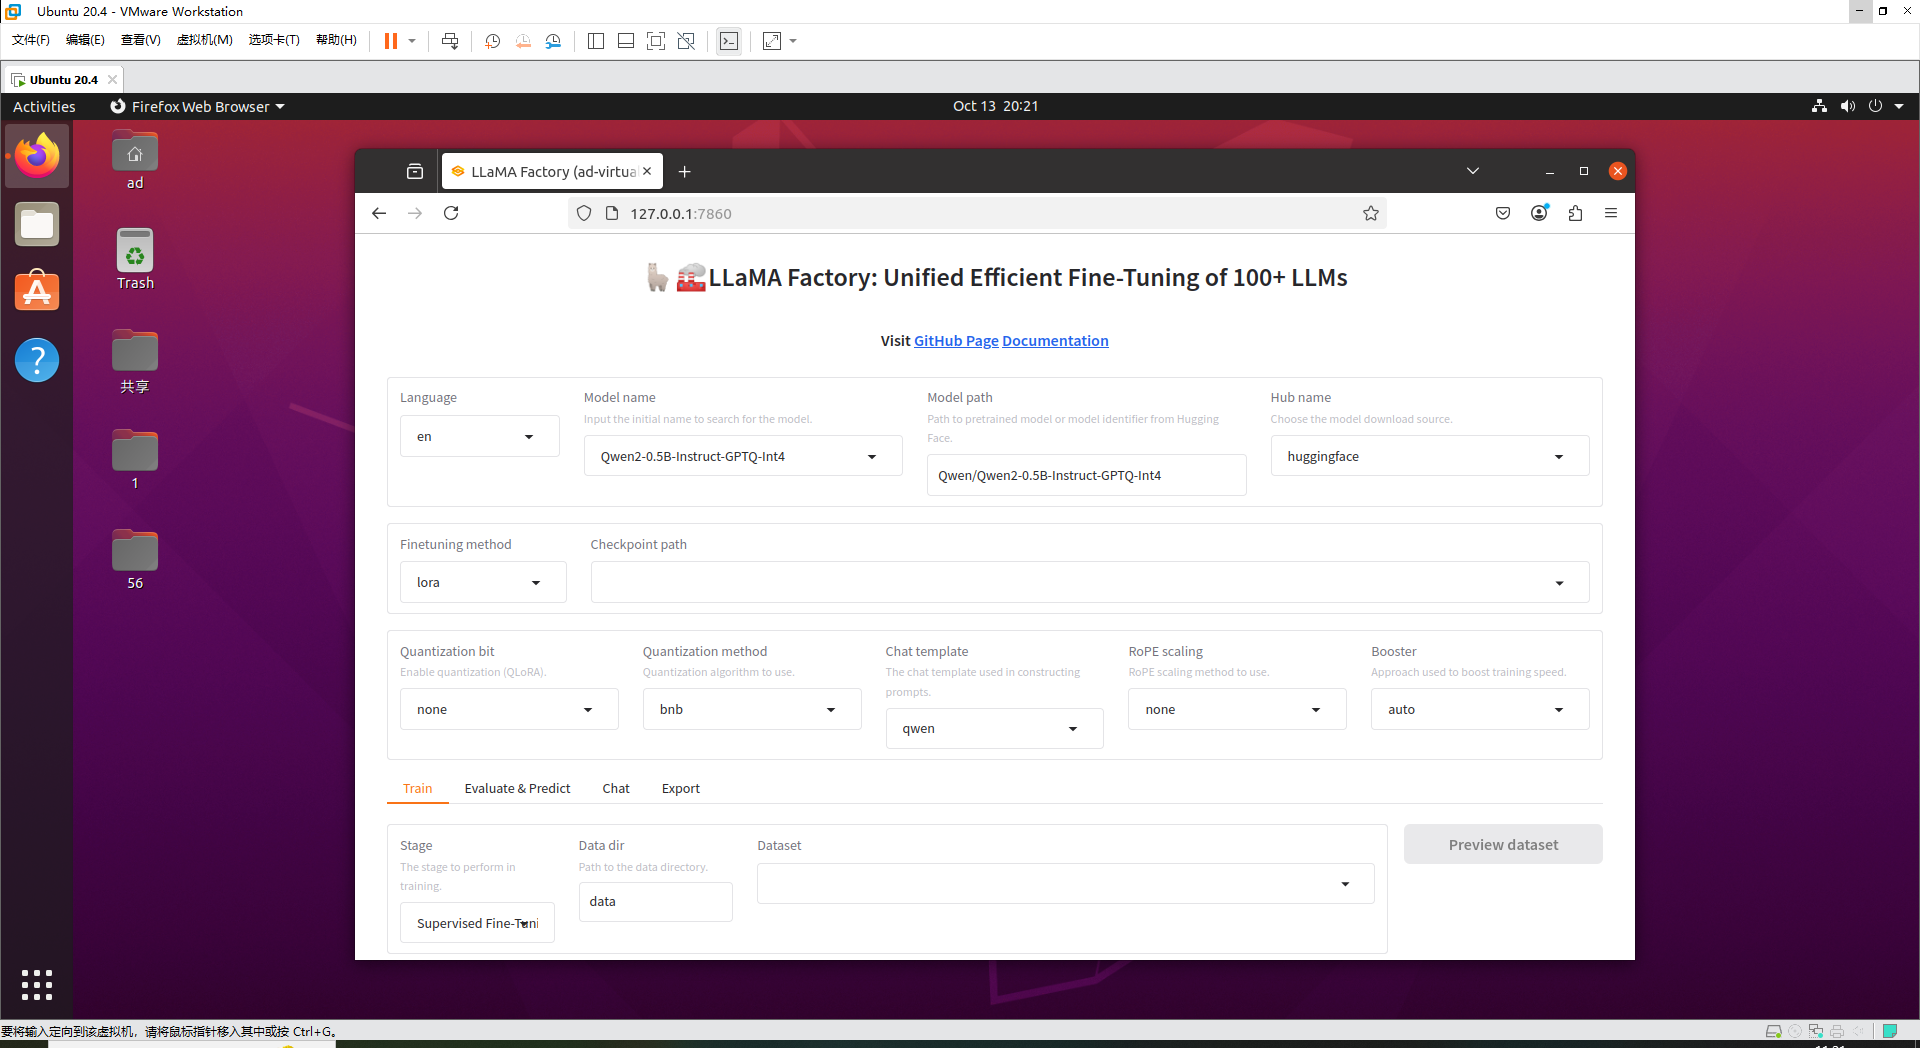The image size is (1920, 1048).
Task: Switch to the Chat tab
Action: pos(616,788)
